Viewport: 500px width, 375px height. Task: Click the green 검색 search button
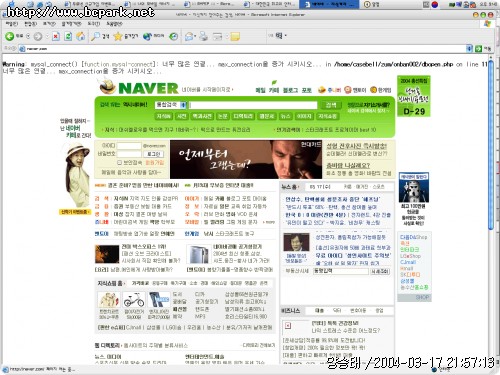tap(331, 105)
